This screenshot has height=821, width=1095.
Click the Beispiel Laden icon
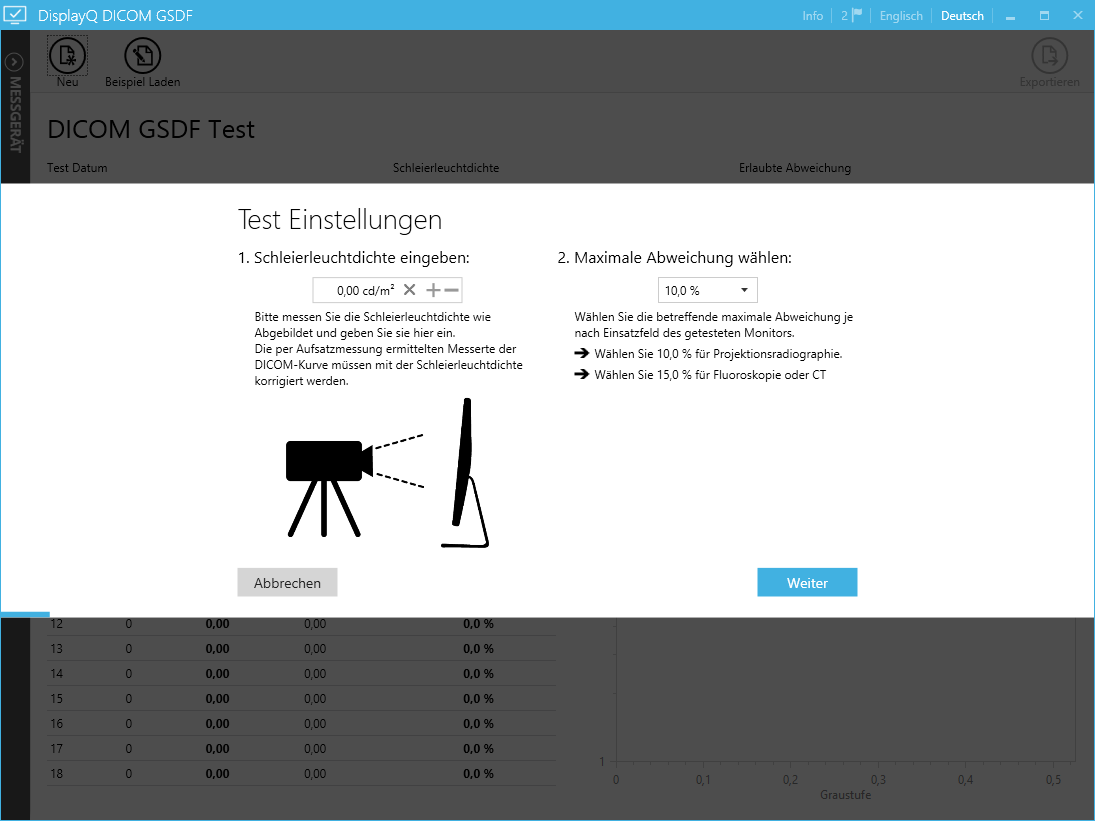coord(142,56)
